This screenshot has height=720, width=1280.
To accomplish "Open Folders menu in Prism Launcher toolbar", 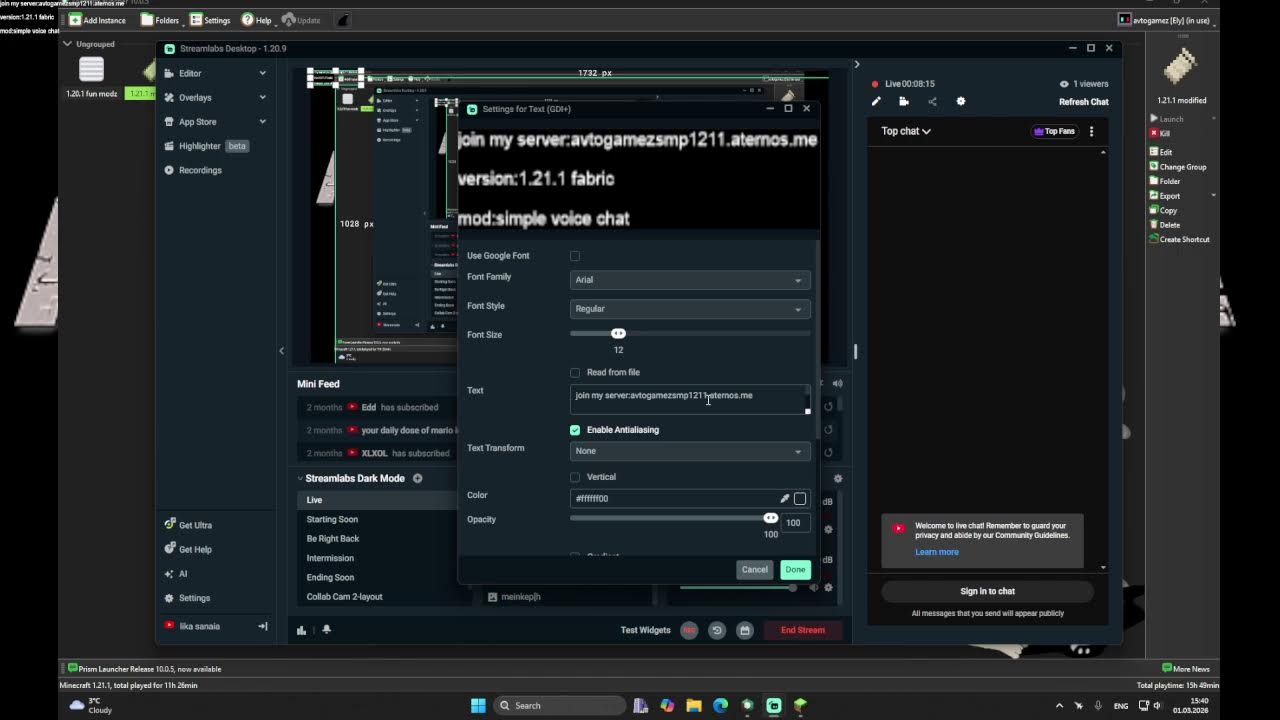I will (160, 20).
